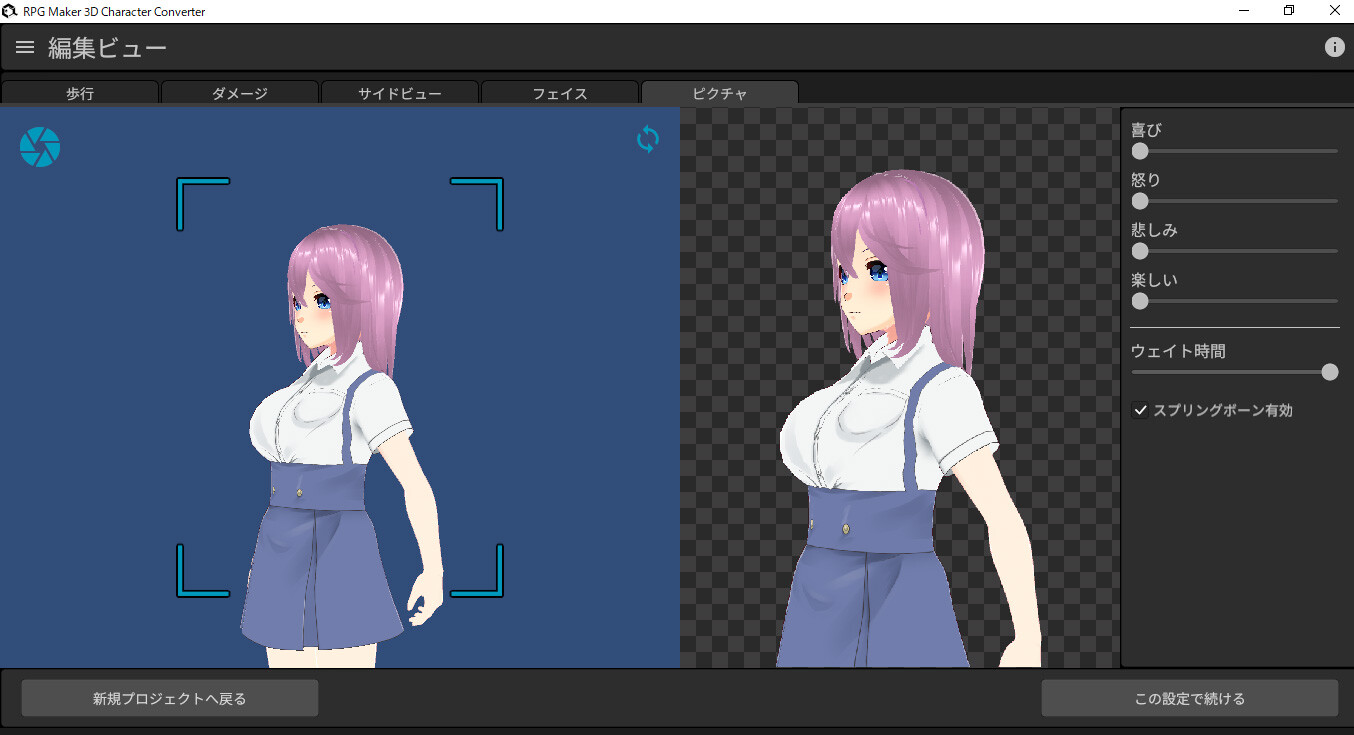Click the camera capture icon in the viewport
1354x735 pixels.
click(x=39, y=146)
